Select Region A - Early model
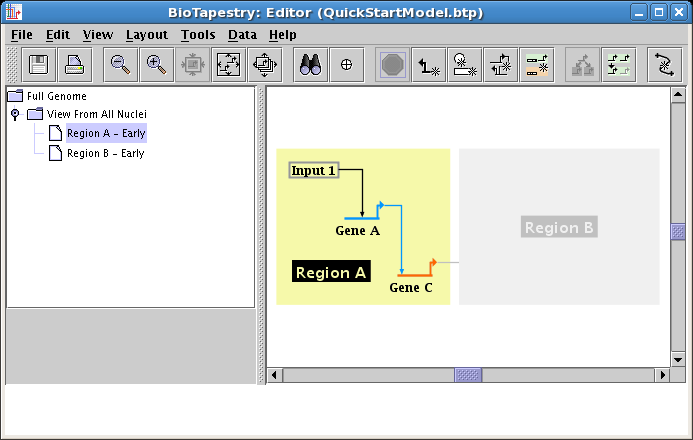 click(x=105, y=133)
